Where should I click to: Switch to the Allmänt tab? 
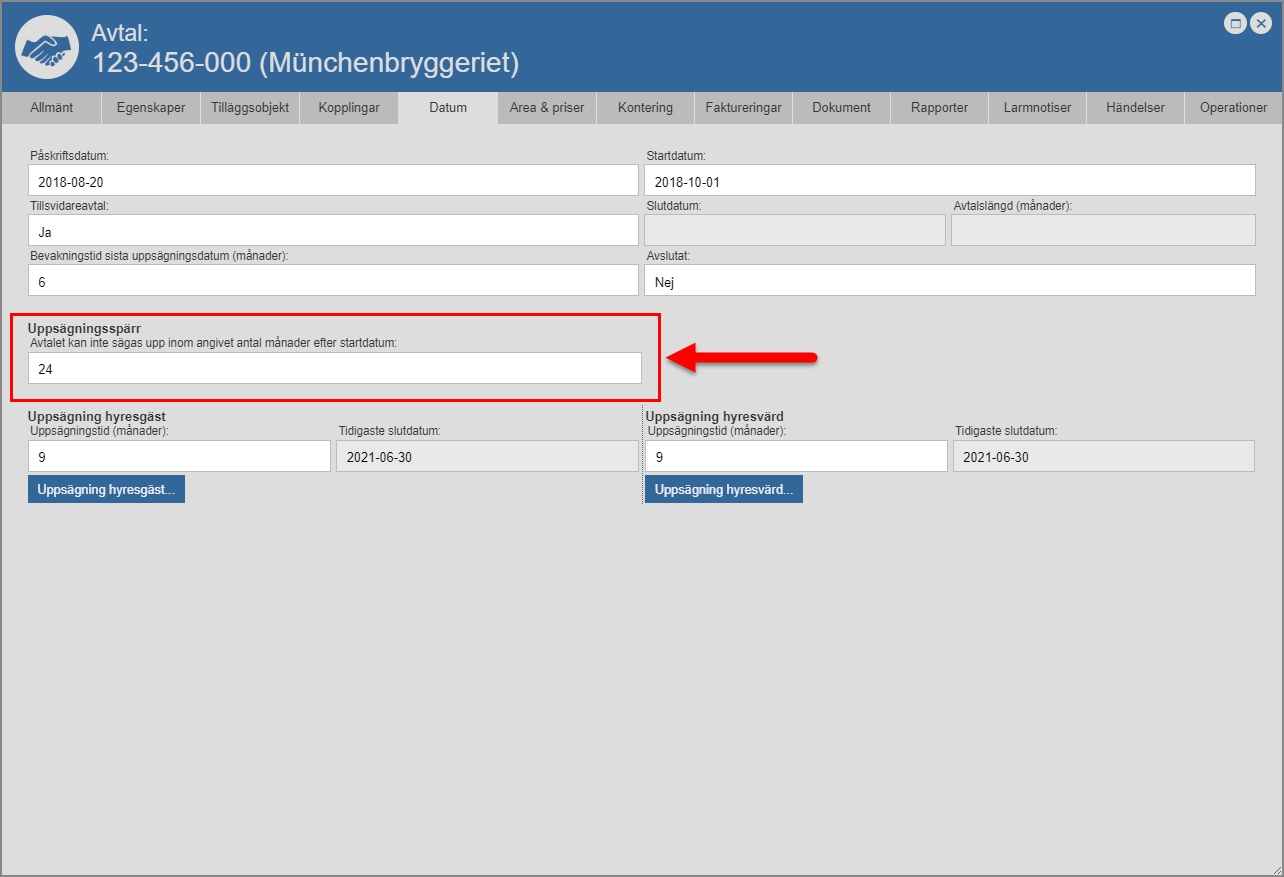coord(52,108)
